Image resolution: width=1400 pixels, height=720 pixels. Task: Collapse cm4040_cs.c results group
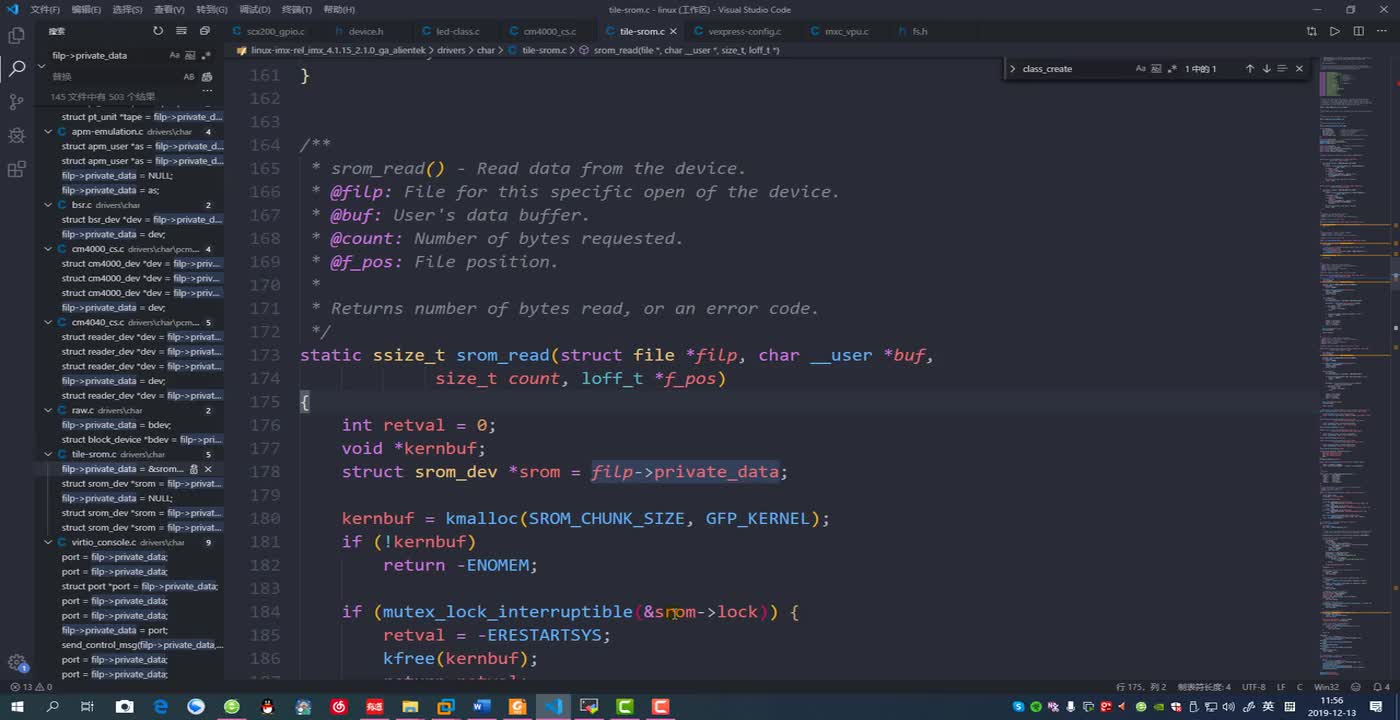(x=48, y=322)
